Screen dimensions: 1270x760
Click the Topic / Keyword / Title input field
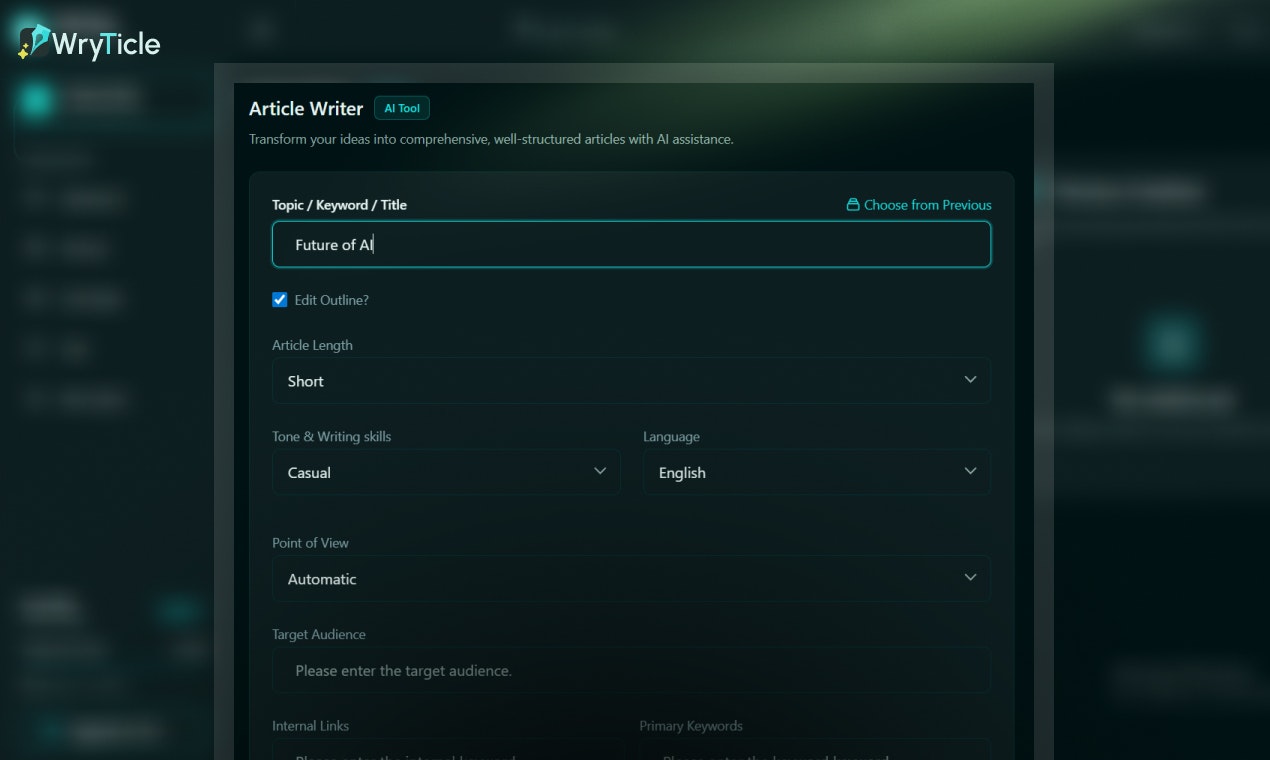click(x=631, y=244)
